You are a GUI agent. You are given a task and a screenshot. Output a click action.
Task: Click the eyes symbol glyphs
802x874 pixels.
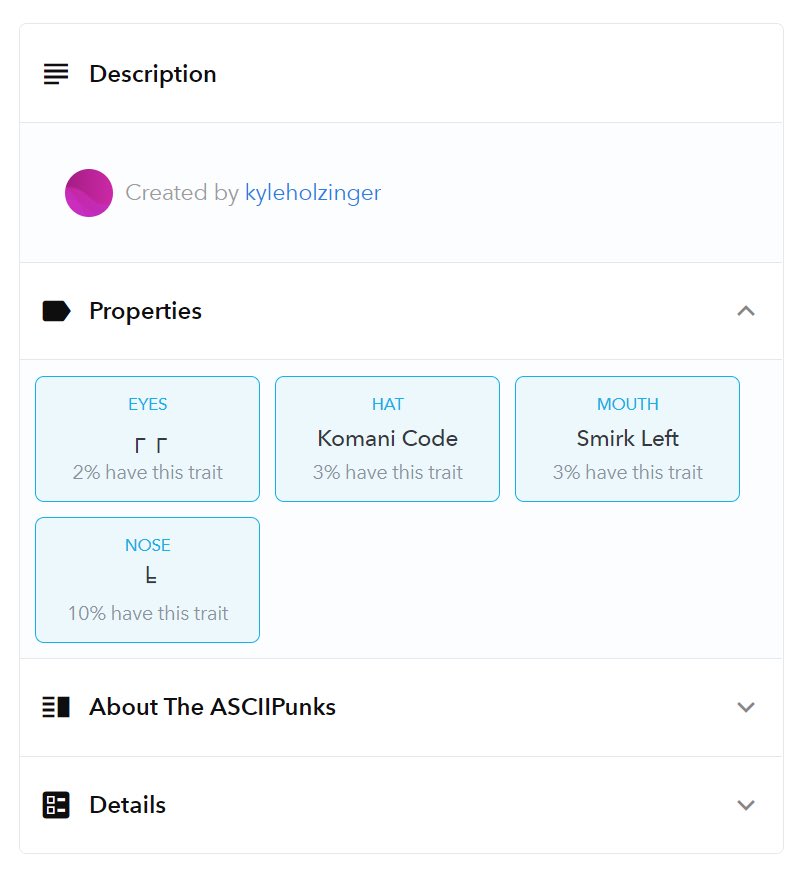click(150, 445)
